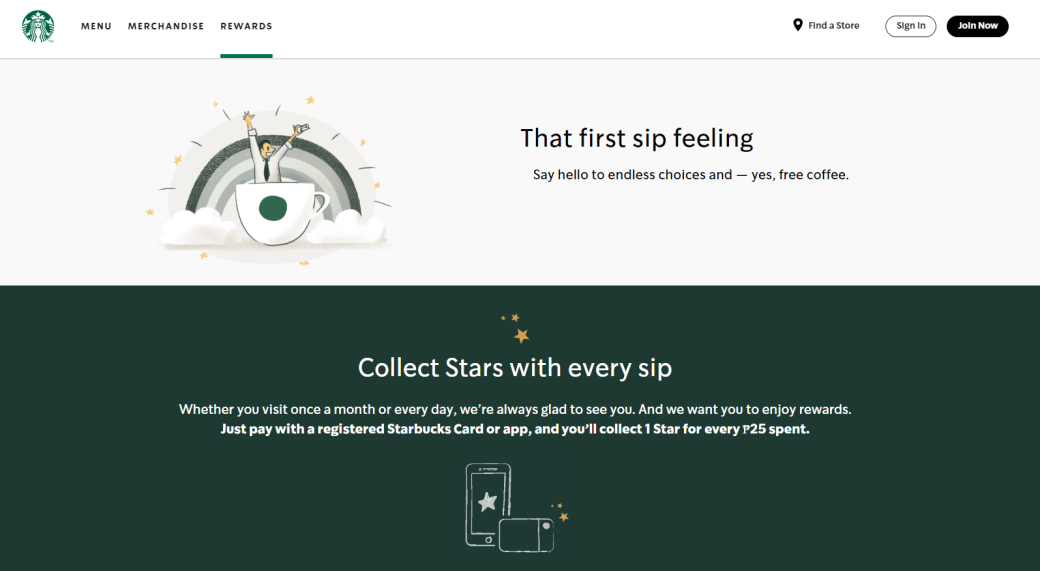Click the "Collect Stars with every sip" heading

pos(515,367)
